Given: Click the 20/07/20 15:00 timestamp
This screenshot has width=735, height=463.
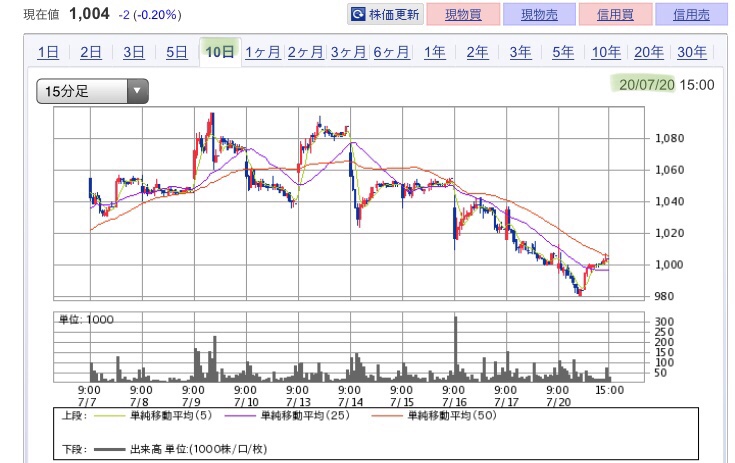Looking at the screenshot, I should point(667,85).
